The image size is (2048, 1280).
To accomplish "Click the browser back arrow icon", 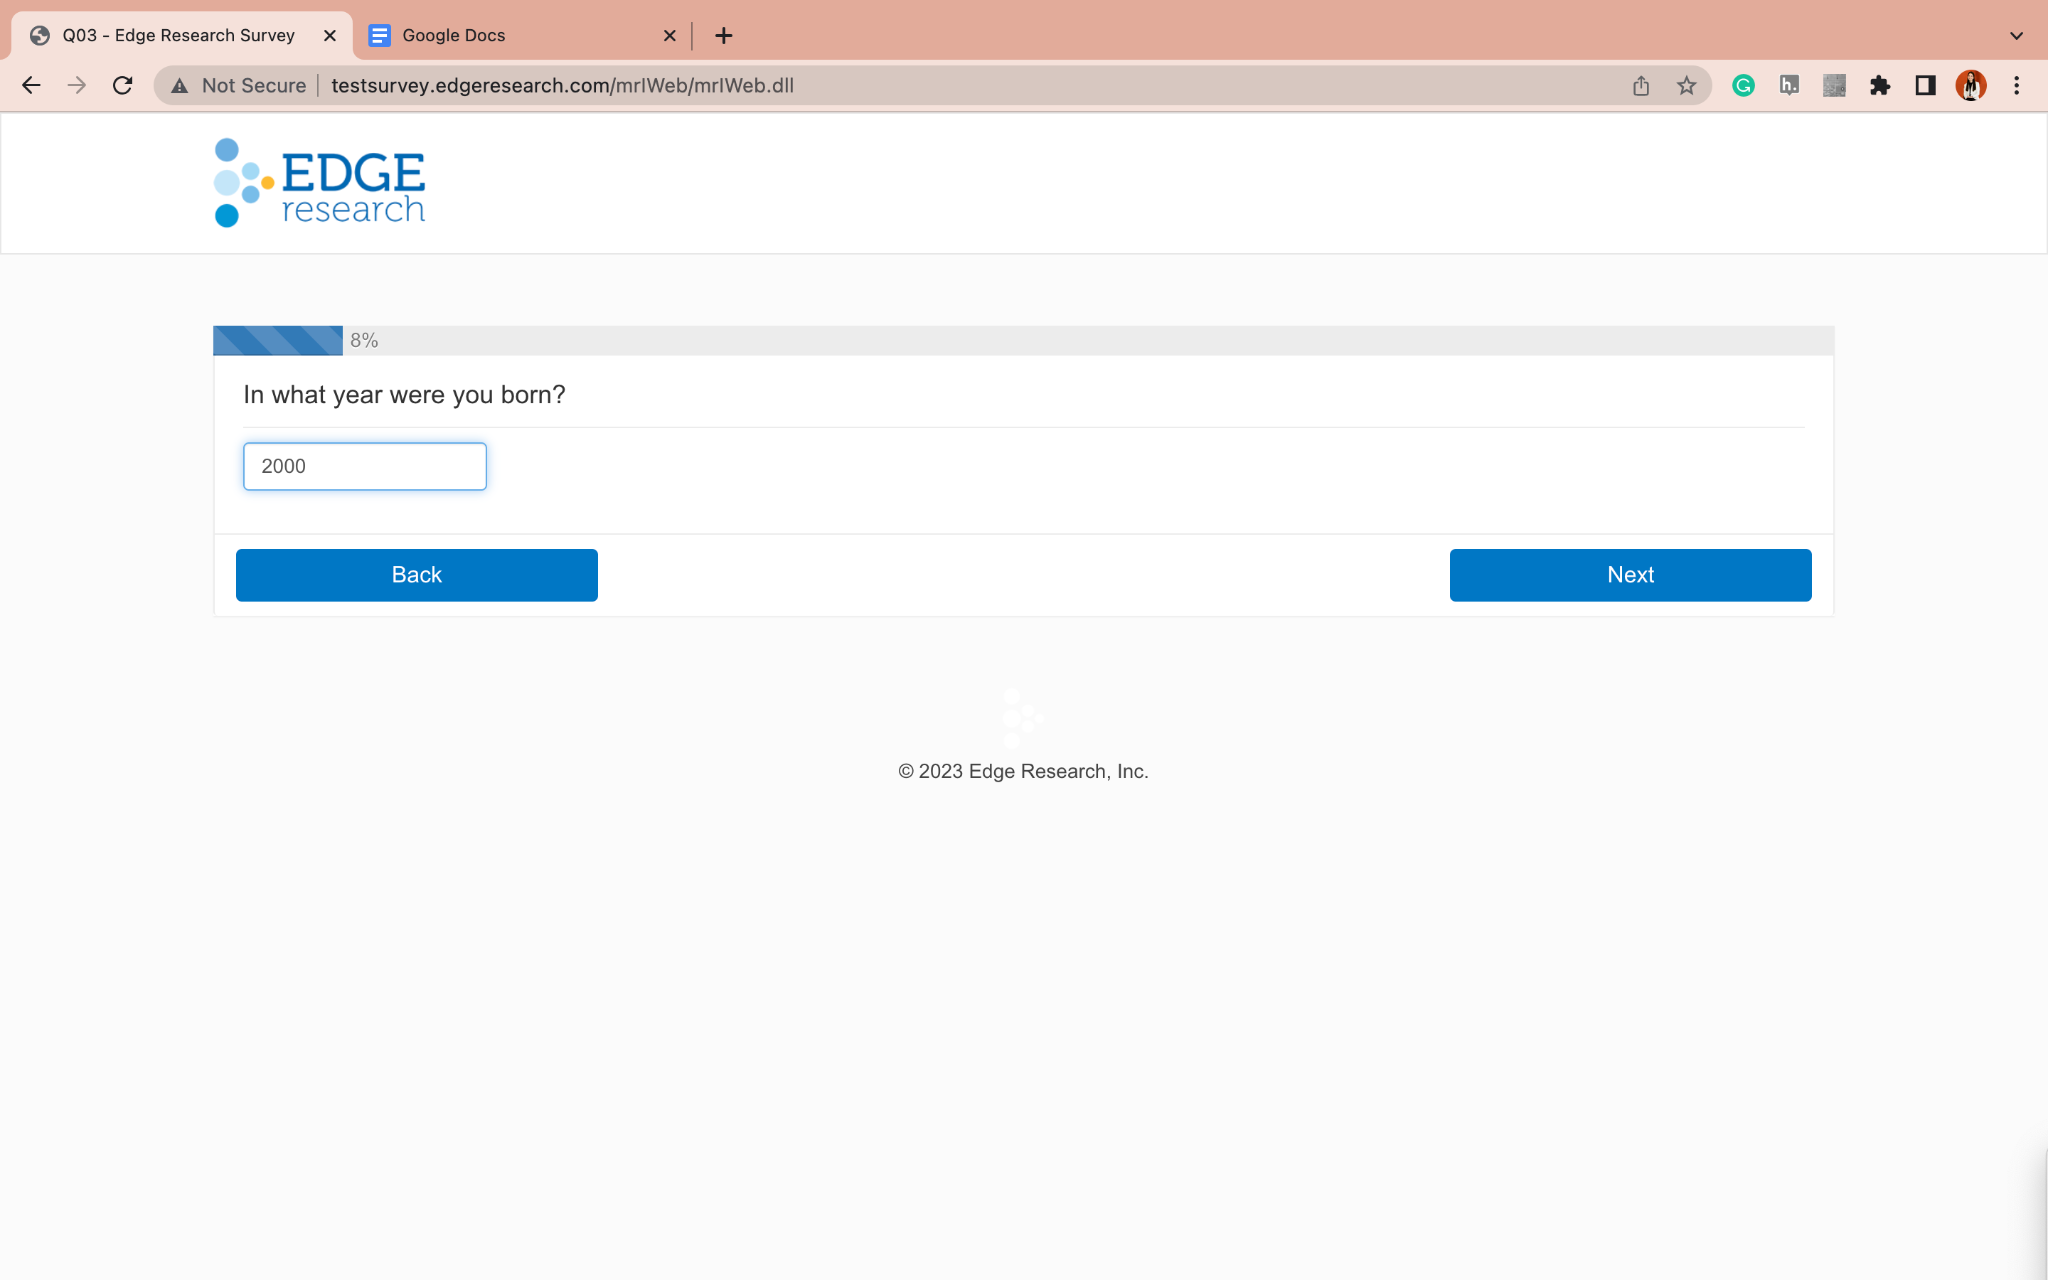I will [31, 85].
